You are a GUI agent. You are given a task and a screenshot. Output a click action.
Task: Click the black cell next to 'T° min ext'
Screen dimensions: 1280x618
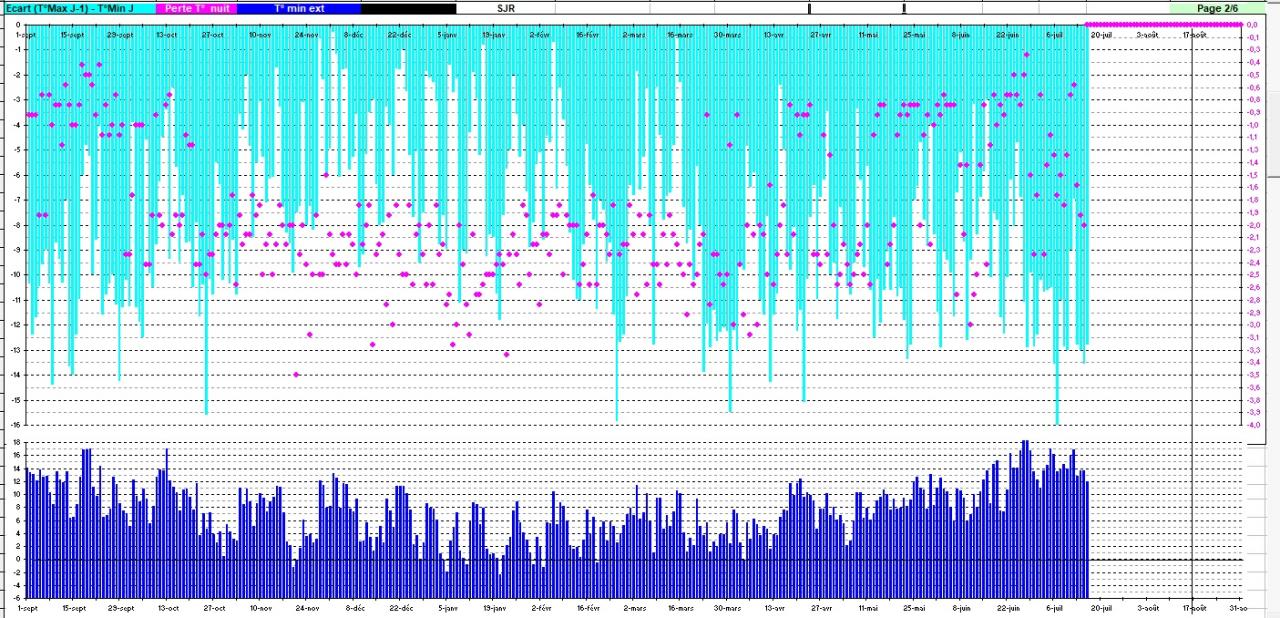click(408, 8)
